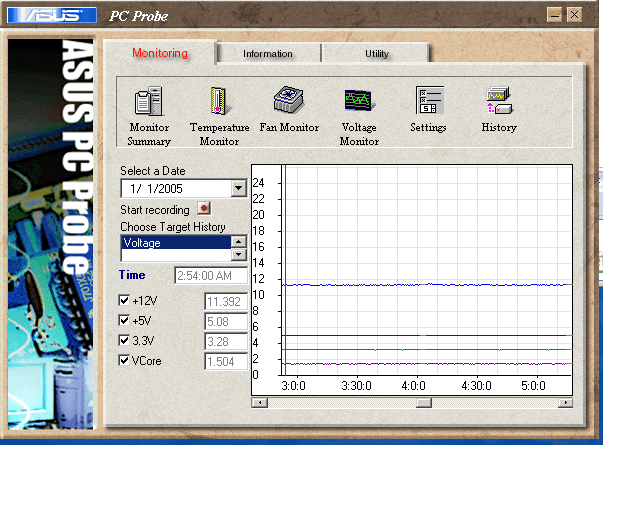Screen dimensions: 640x512
Task: Select Voltage in the target history list
Action: [176, 243]
